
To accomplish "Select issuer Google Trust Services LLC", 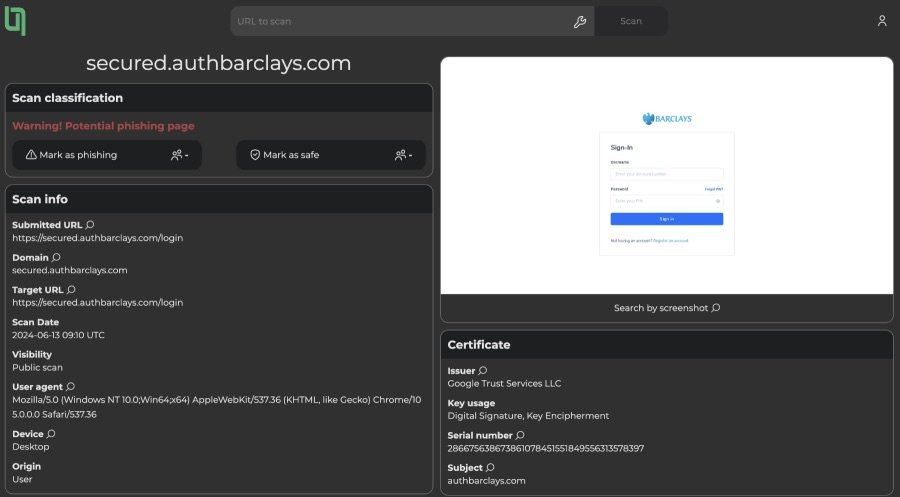I will (x=504, y=383).
